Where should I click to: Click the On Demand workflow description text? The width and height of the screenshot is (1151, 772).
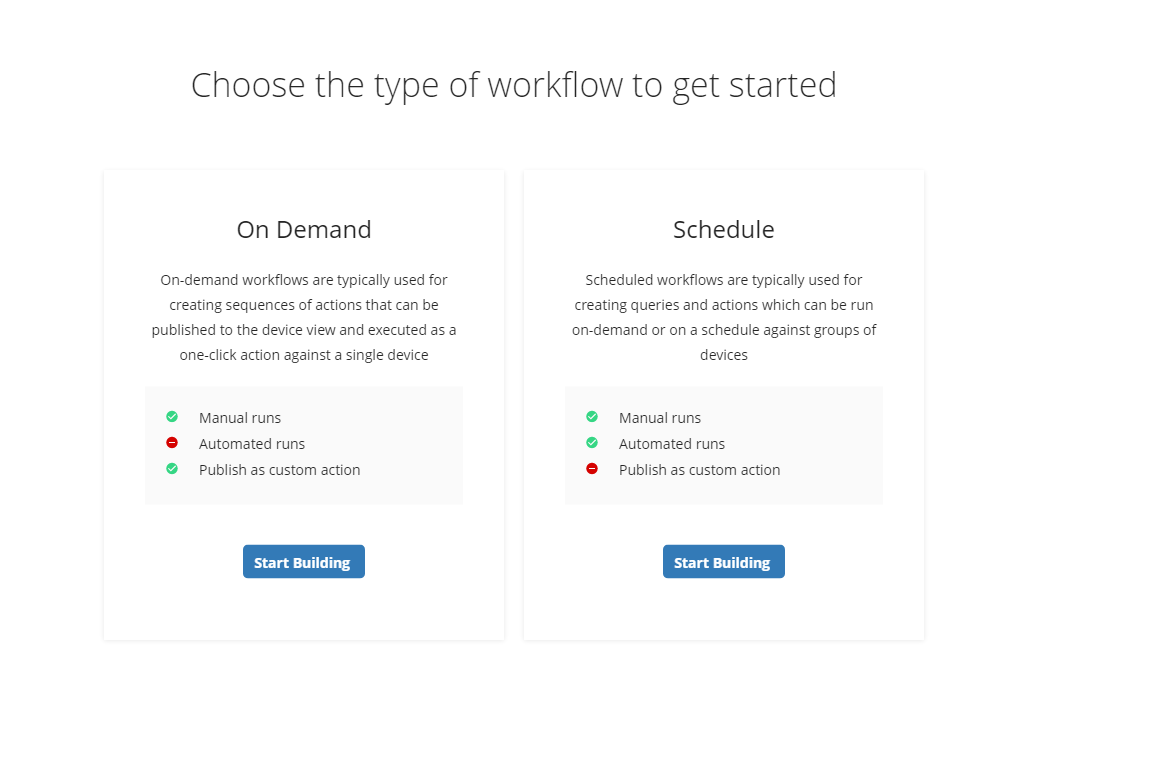304,317
